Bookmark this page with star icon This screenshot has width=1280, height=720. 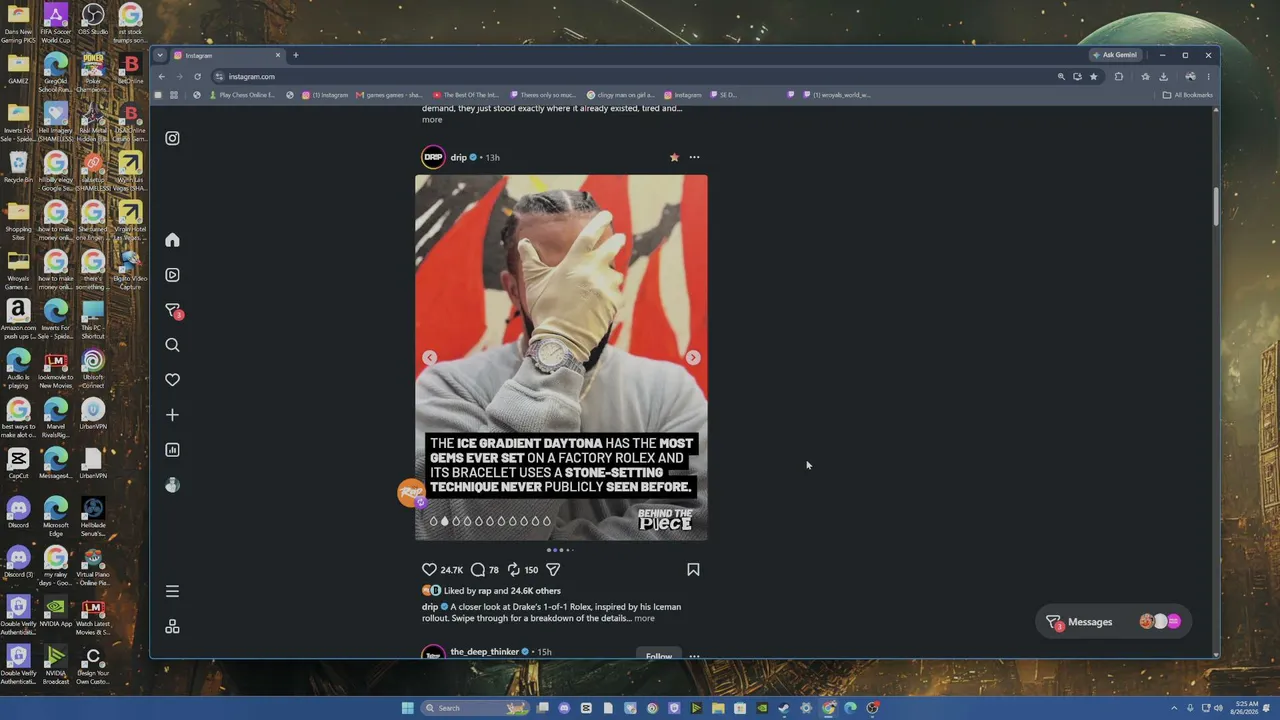(x=1094, y=76)
